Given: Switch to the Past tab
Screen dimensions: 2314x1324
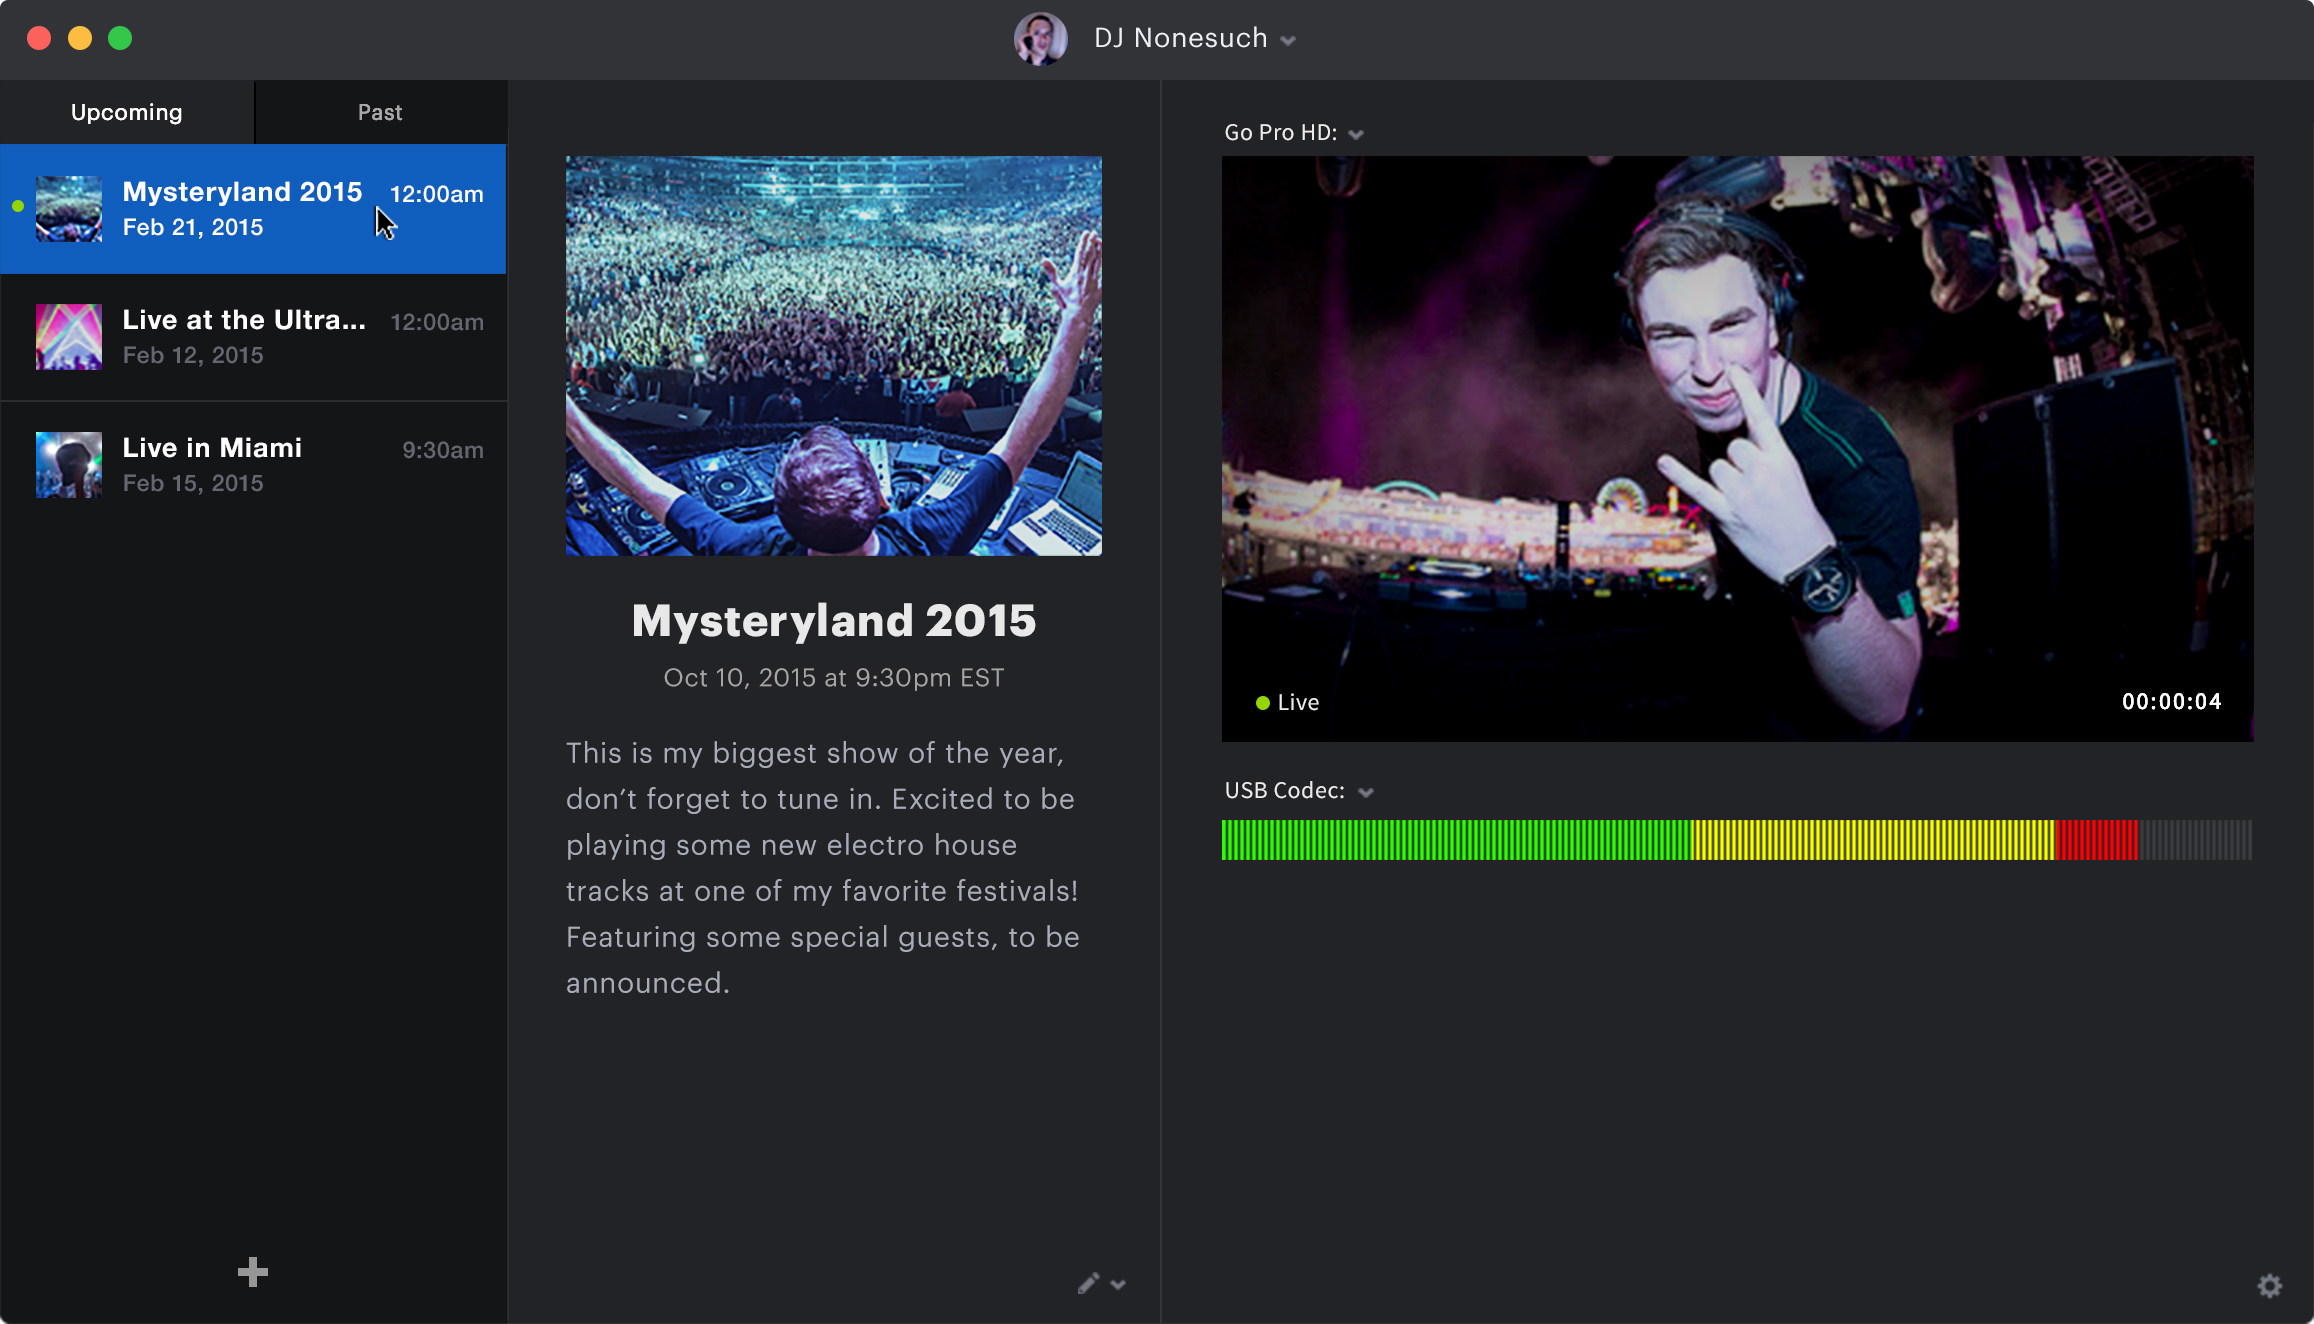Looking at the screenshot, I should coord(380,112).
